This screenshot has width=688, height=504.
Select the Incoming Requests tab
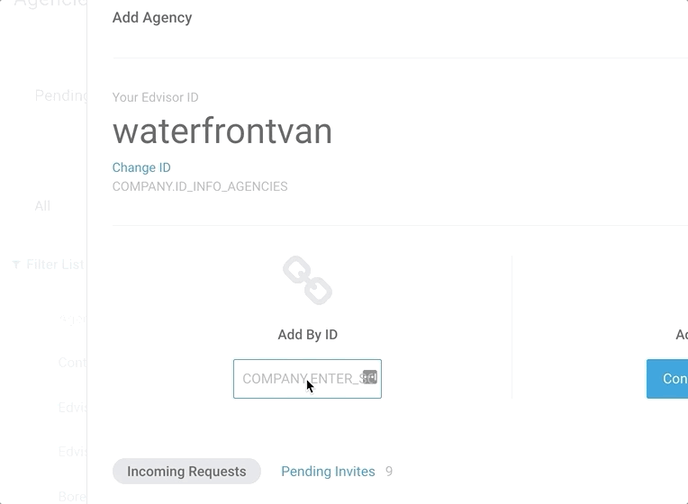pyautogui.click(x=186, y=471)
